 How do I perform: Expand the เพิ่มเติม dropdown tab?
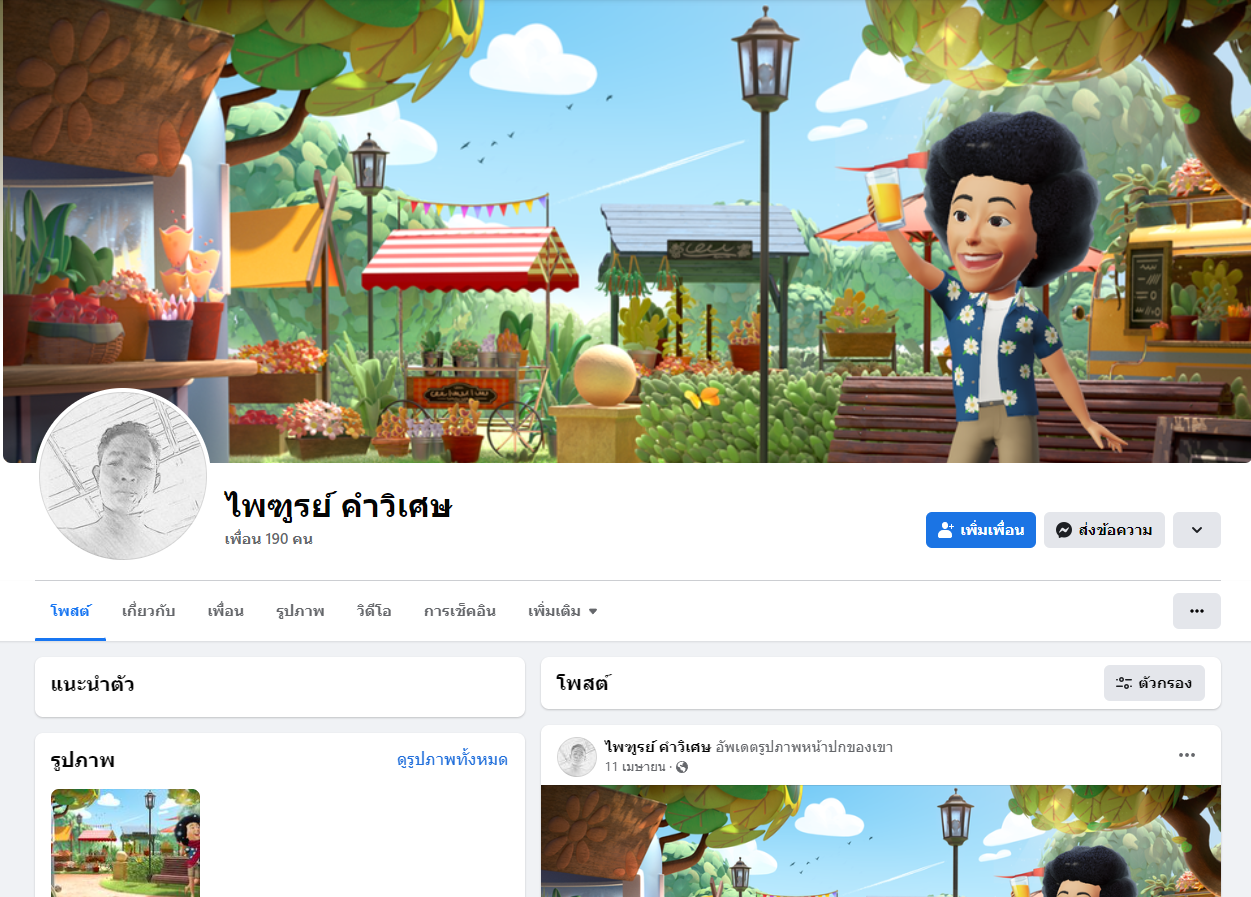tap(563, 611)
